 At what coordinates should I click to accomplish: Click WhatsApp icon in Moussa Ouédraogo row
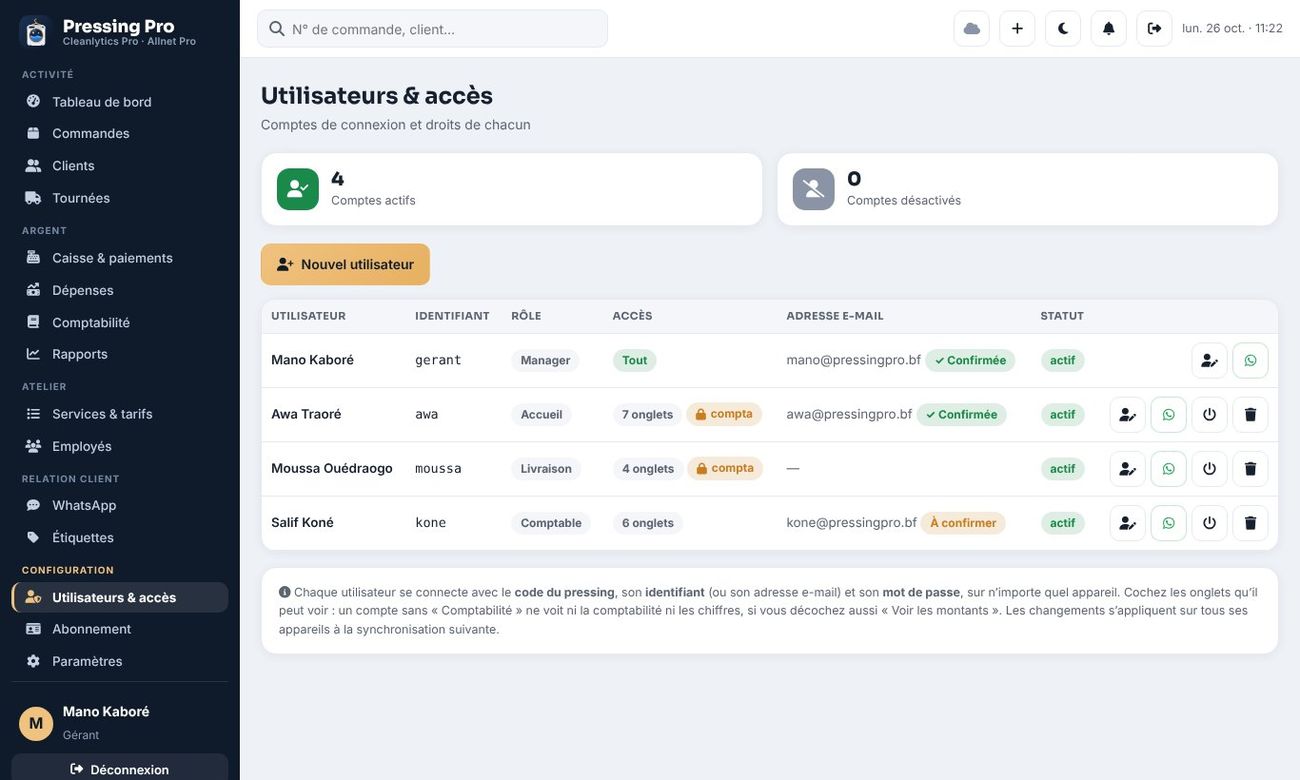(x=1168, y=468)
